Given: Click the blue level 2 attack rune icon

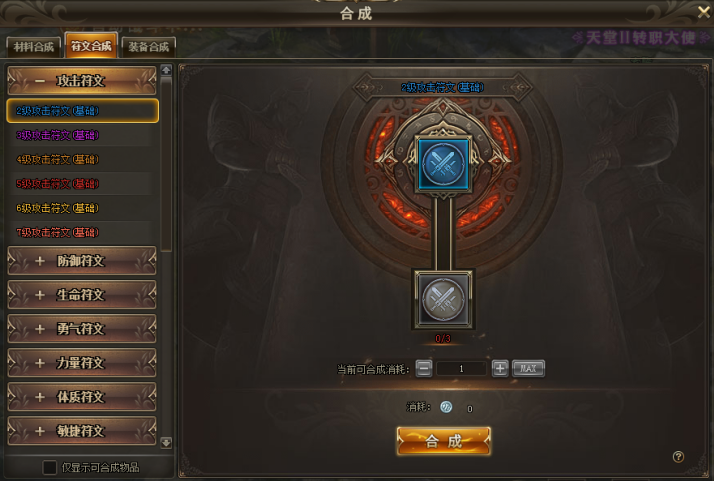Looking at the screenshot, I should [443, 164].
